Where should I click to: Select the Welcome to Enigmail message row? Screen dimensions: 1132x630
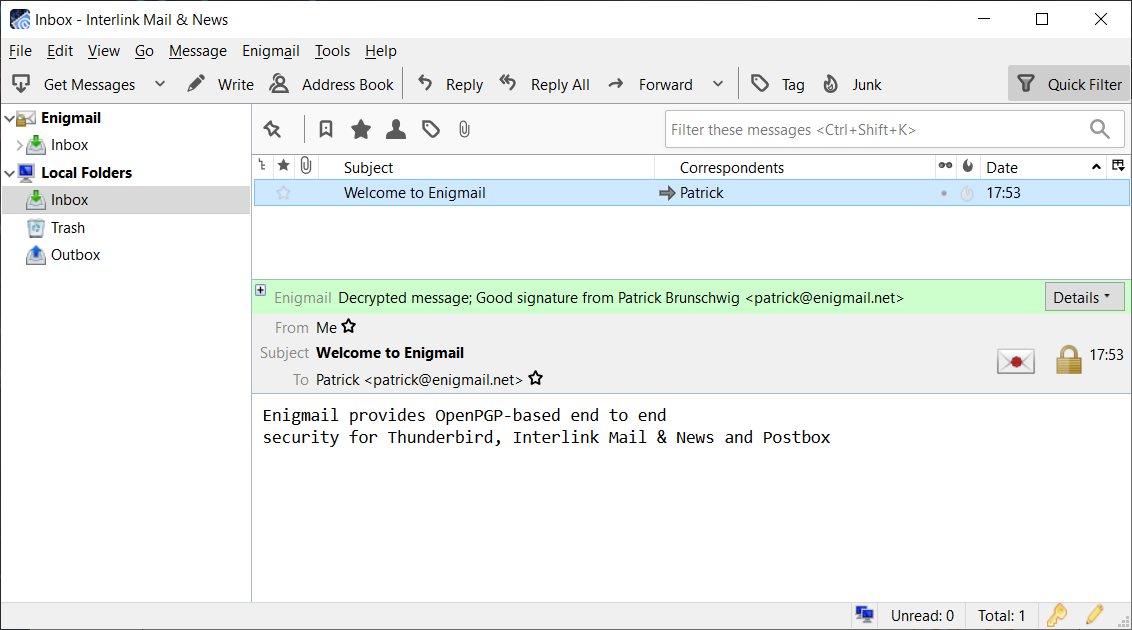tap(692, 193)
